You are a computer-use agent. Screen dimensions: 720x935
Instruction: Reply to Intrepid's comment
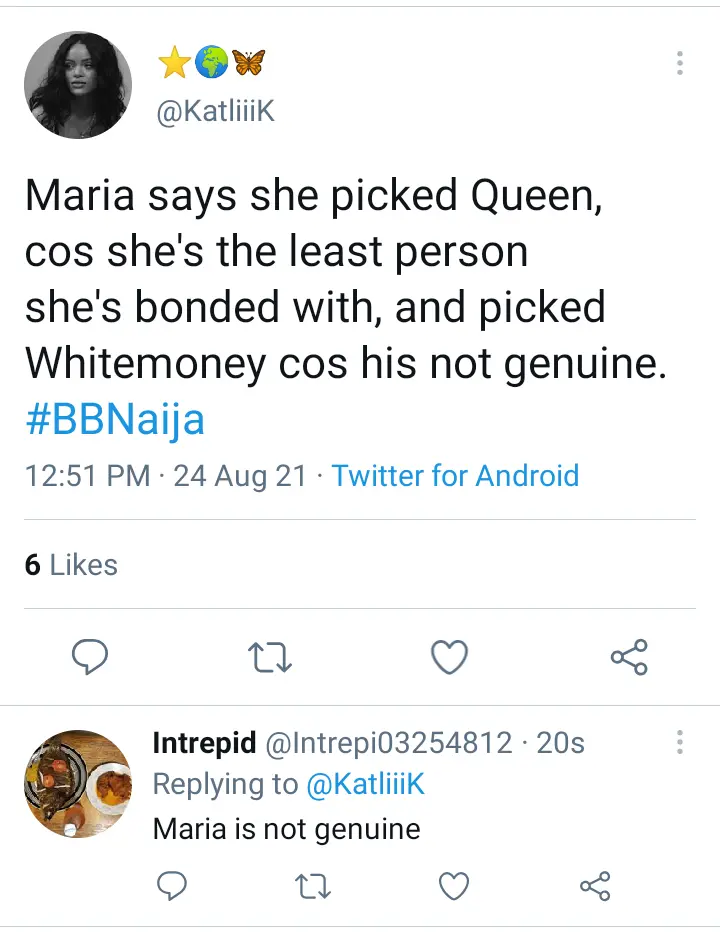(x=173, y=885)
